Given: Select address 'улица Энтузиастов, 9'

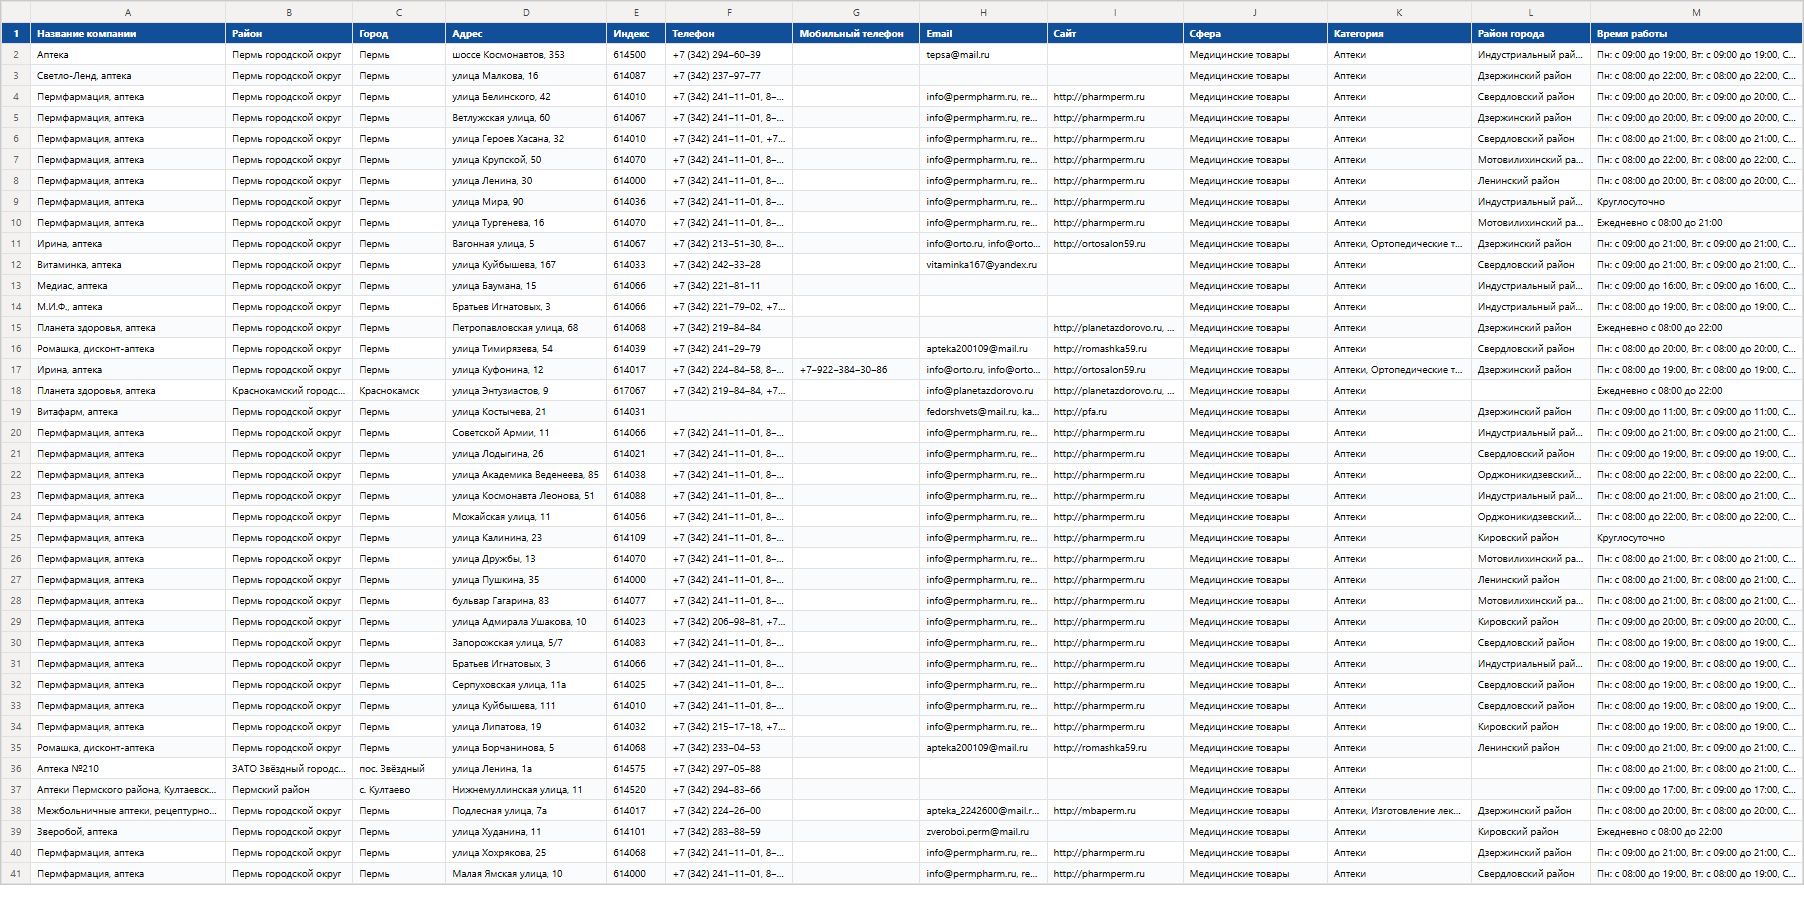Looking at the screenshot, I should [526, 391].
